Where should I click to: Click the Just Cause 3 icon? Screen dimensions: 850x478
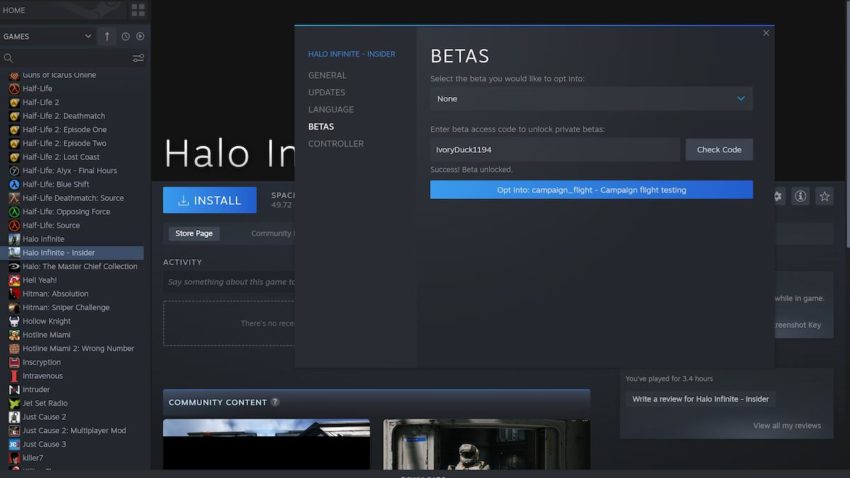(14, 444)
